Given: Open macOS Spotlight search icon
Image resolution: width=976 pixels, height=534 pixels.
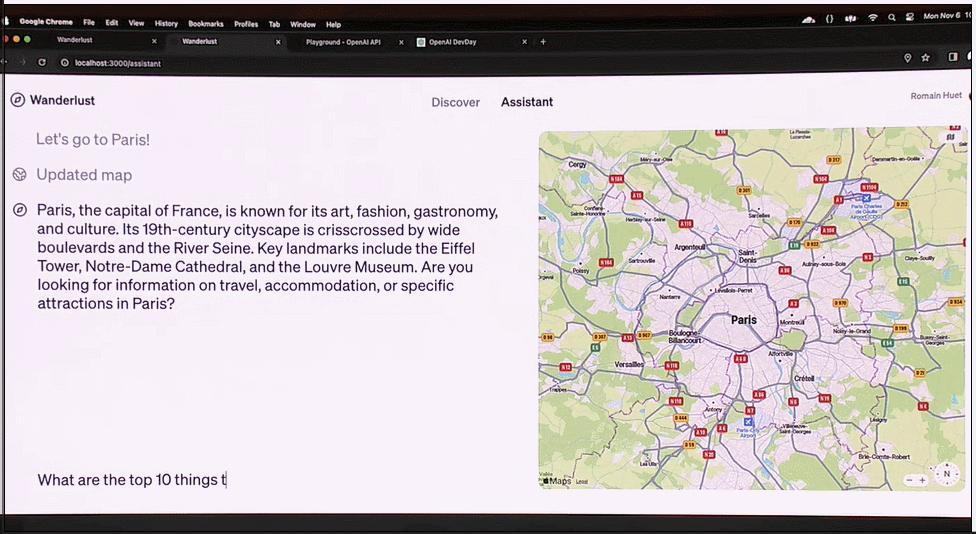Looking at the screenshot, I should tap(891, 17).
